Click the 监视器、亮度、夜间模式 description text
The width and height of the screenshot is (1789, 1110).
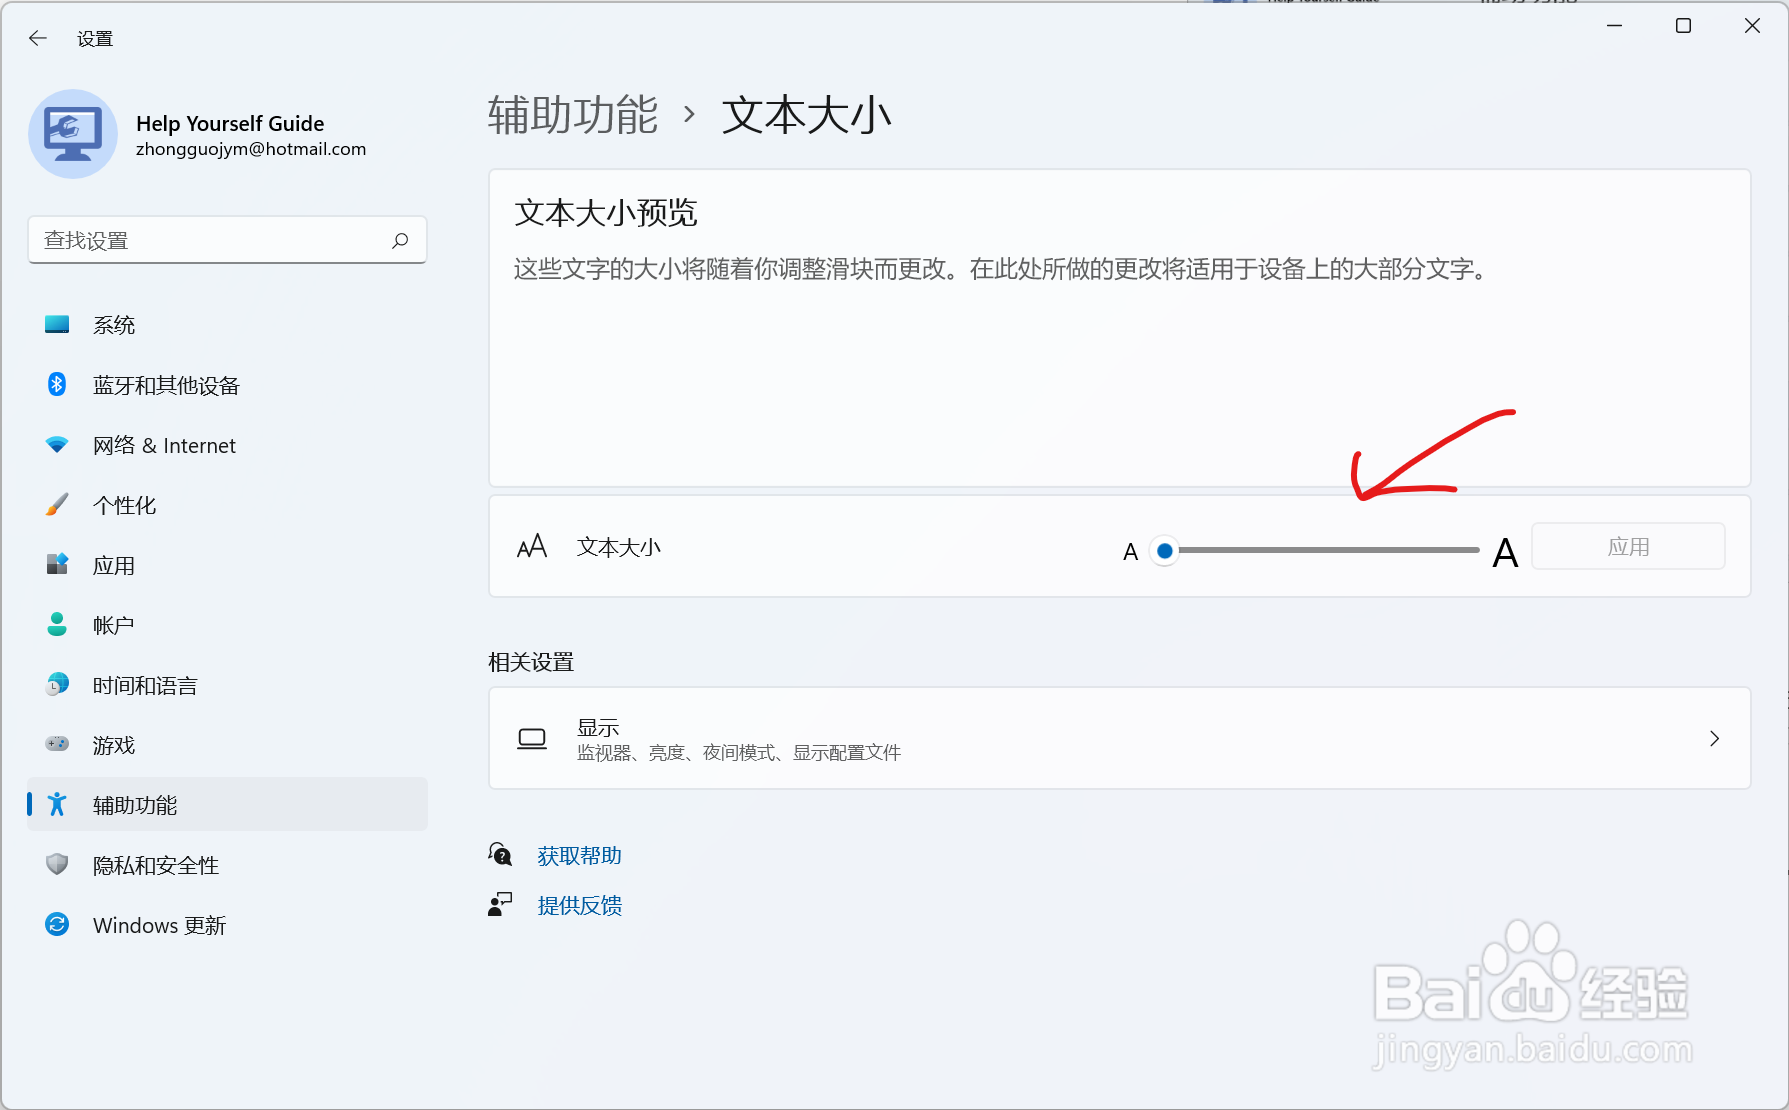[x=739, y=752]
